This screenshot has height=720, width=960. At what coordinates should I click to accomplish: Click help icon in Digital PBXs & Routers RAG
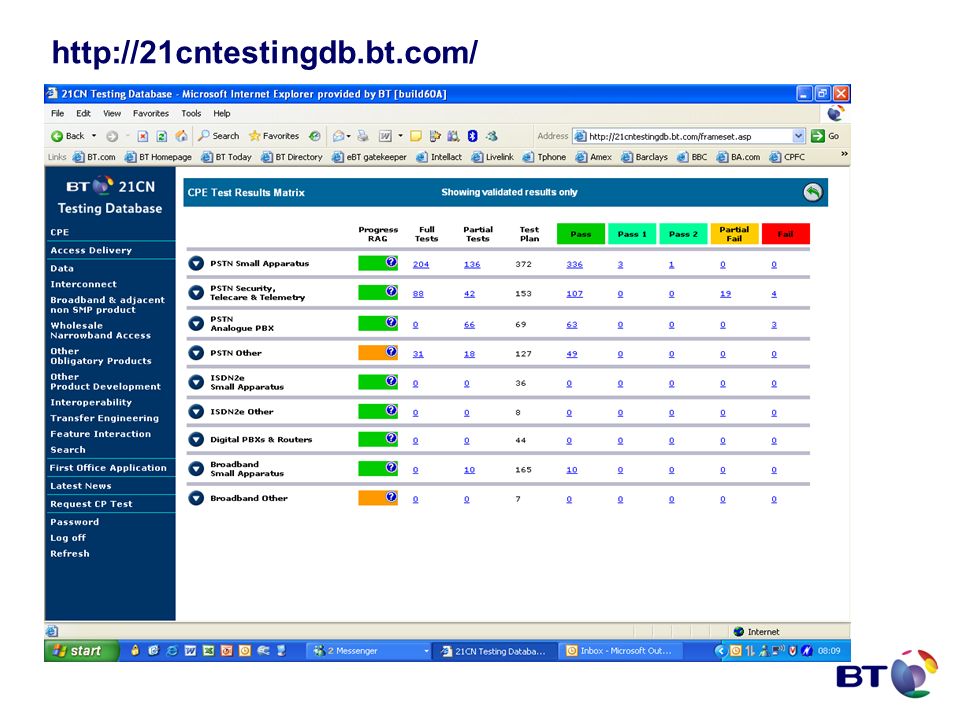[391, 438]
